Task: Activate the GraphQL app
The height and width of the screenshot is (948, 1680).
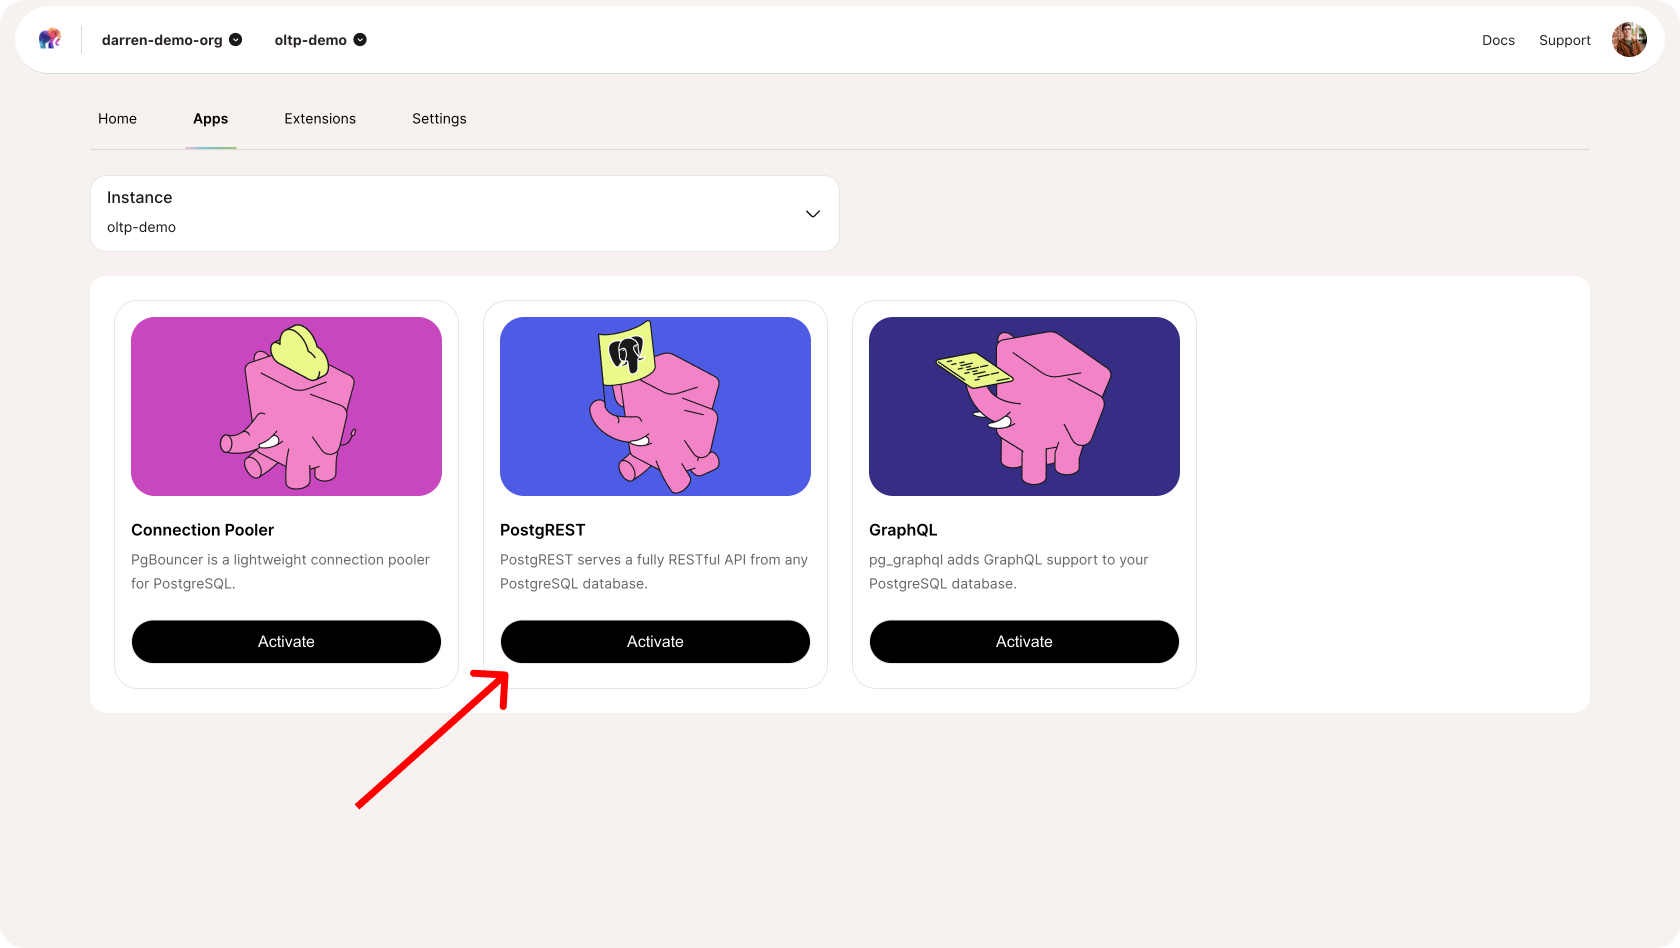Action: (1024, 642)
